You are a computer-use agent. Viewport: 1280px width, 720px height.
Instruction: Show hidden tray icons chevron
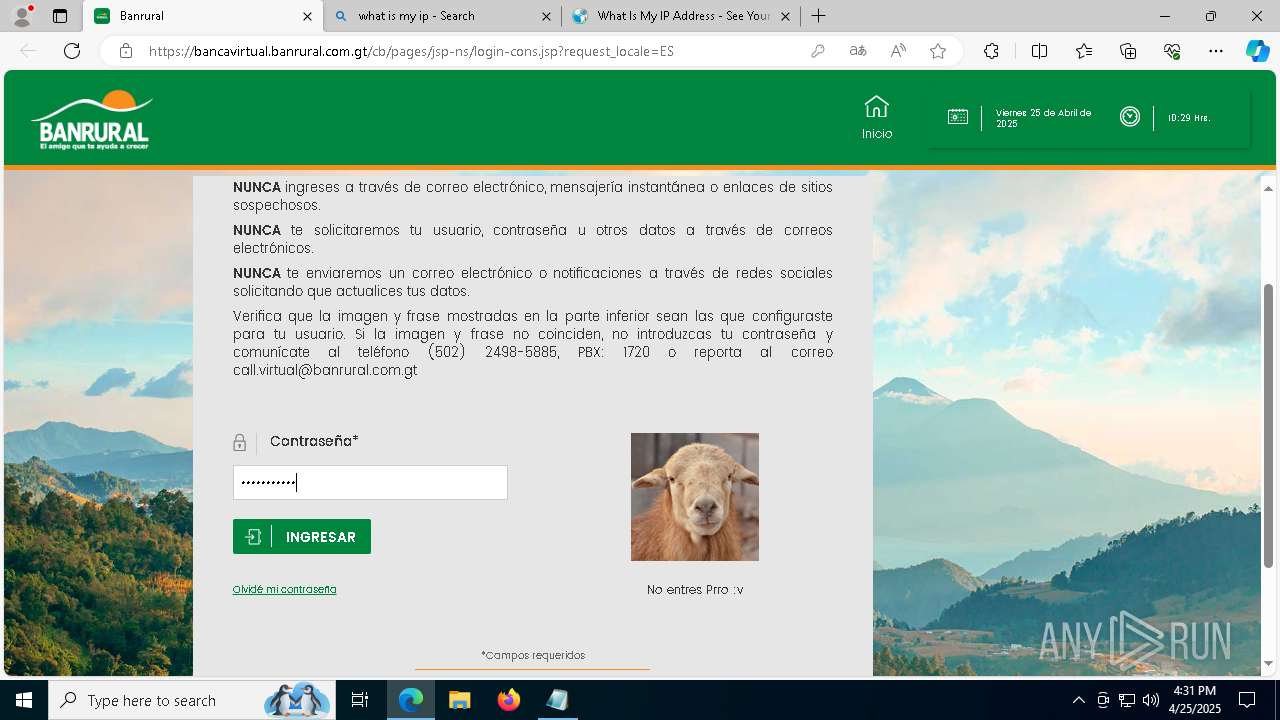(x=1078, y=700)
